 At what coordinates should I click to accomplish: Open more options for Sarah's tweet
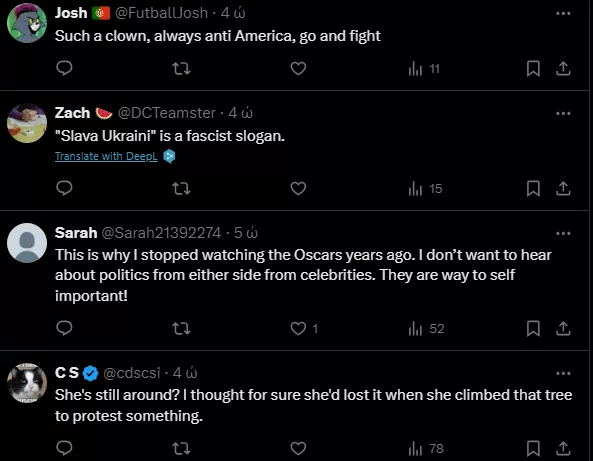563,233
